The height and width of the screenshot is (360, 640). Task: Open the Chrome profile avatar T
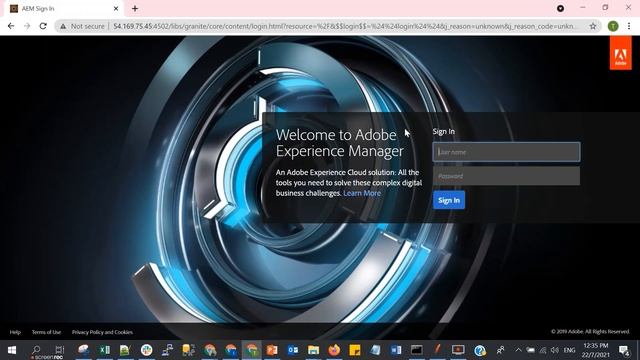pos(613,26)
